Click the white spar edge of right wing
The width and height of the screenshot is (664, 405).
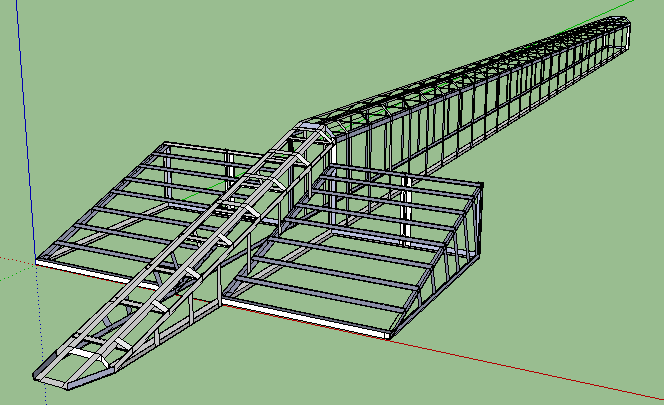point(306,318)
